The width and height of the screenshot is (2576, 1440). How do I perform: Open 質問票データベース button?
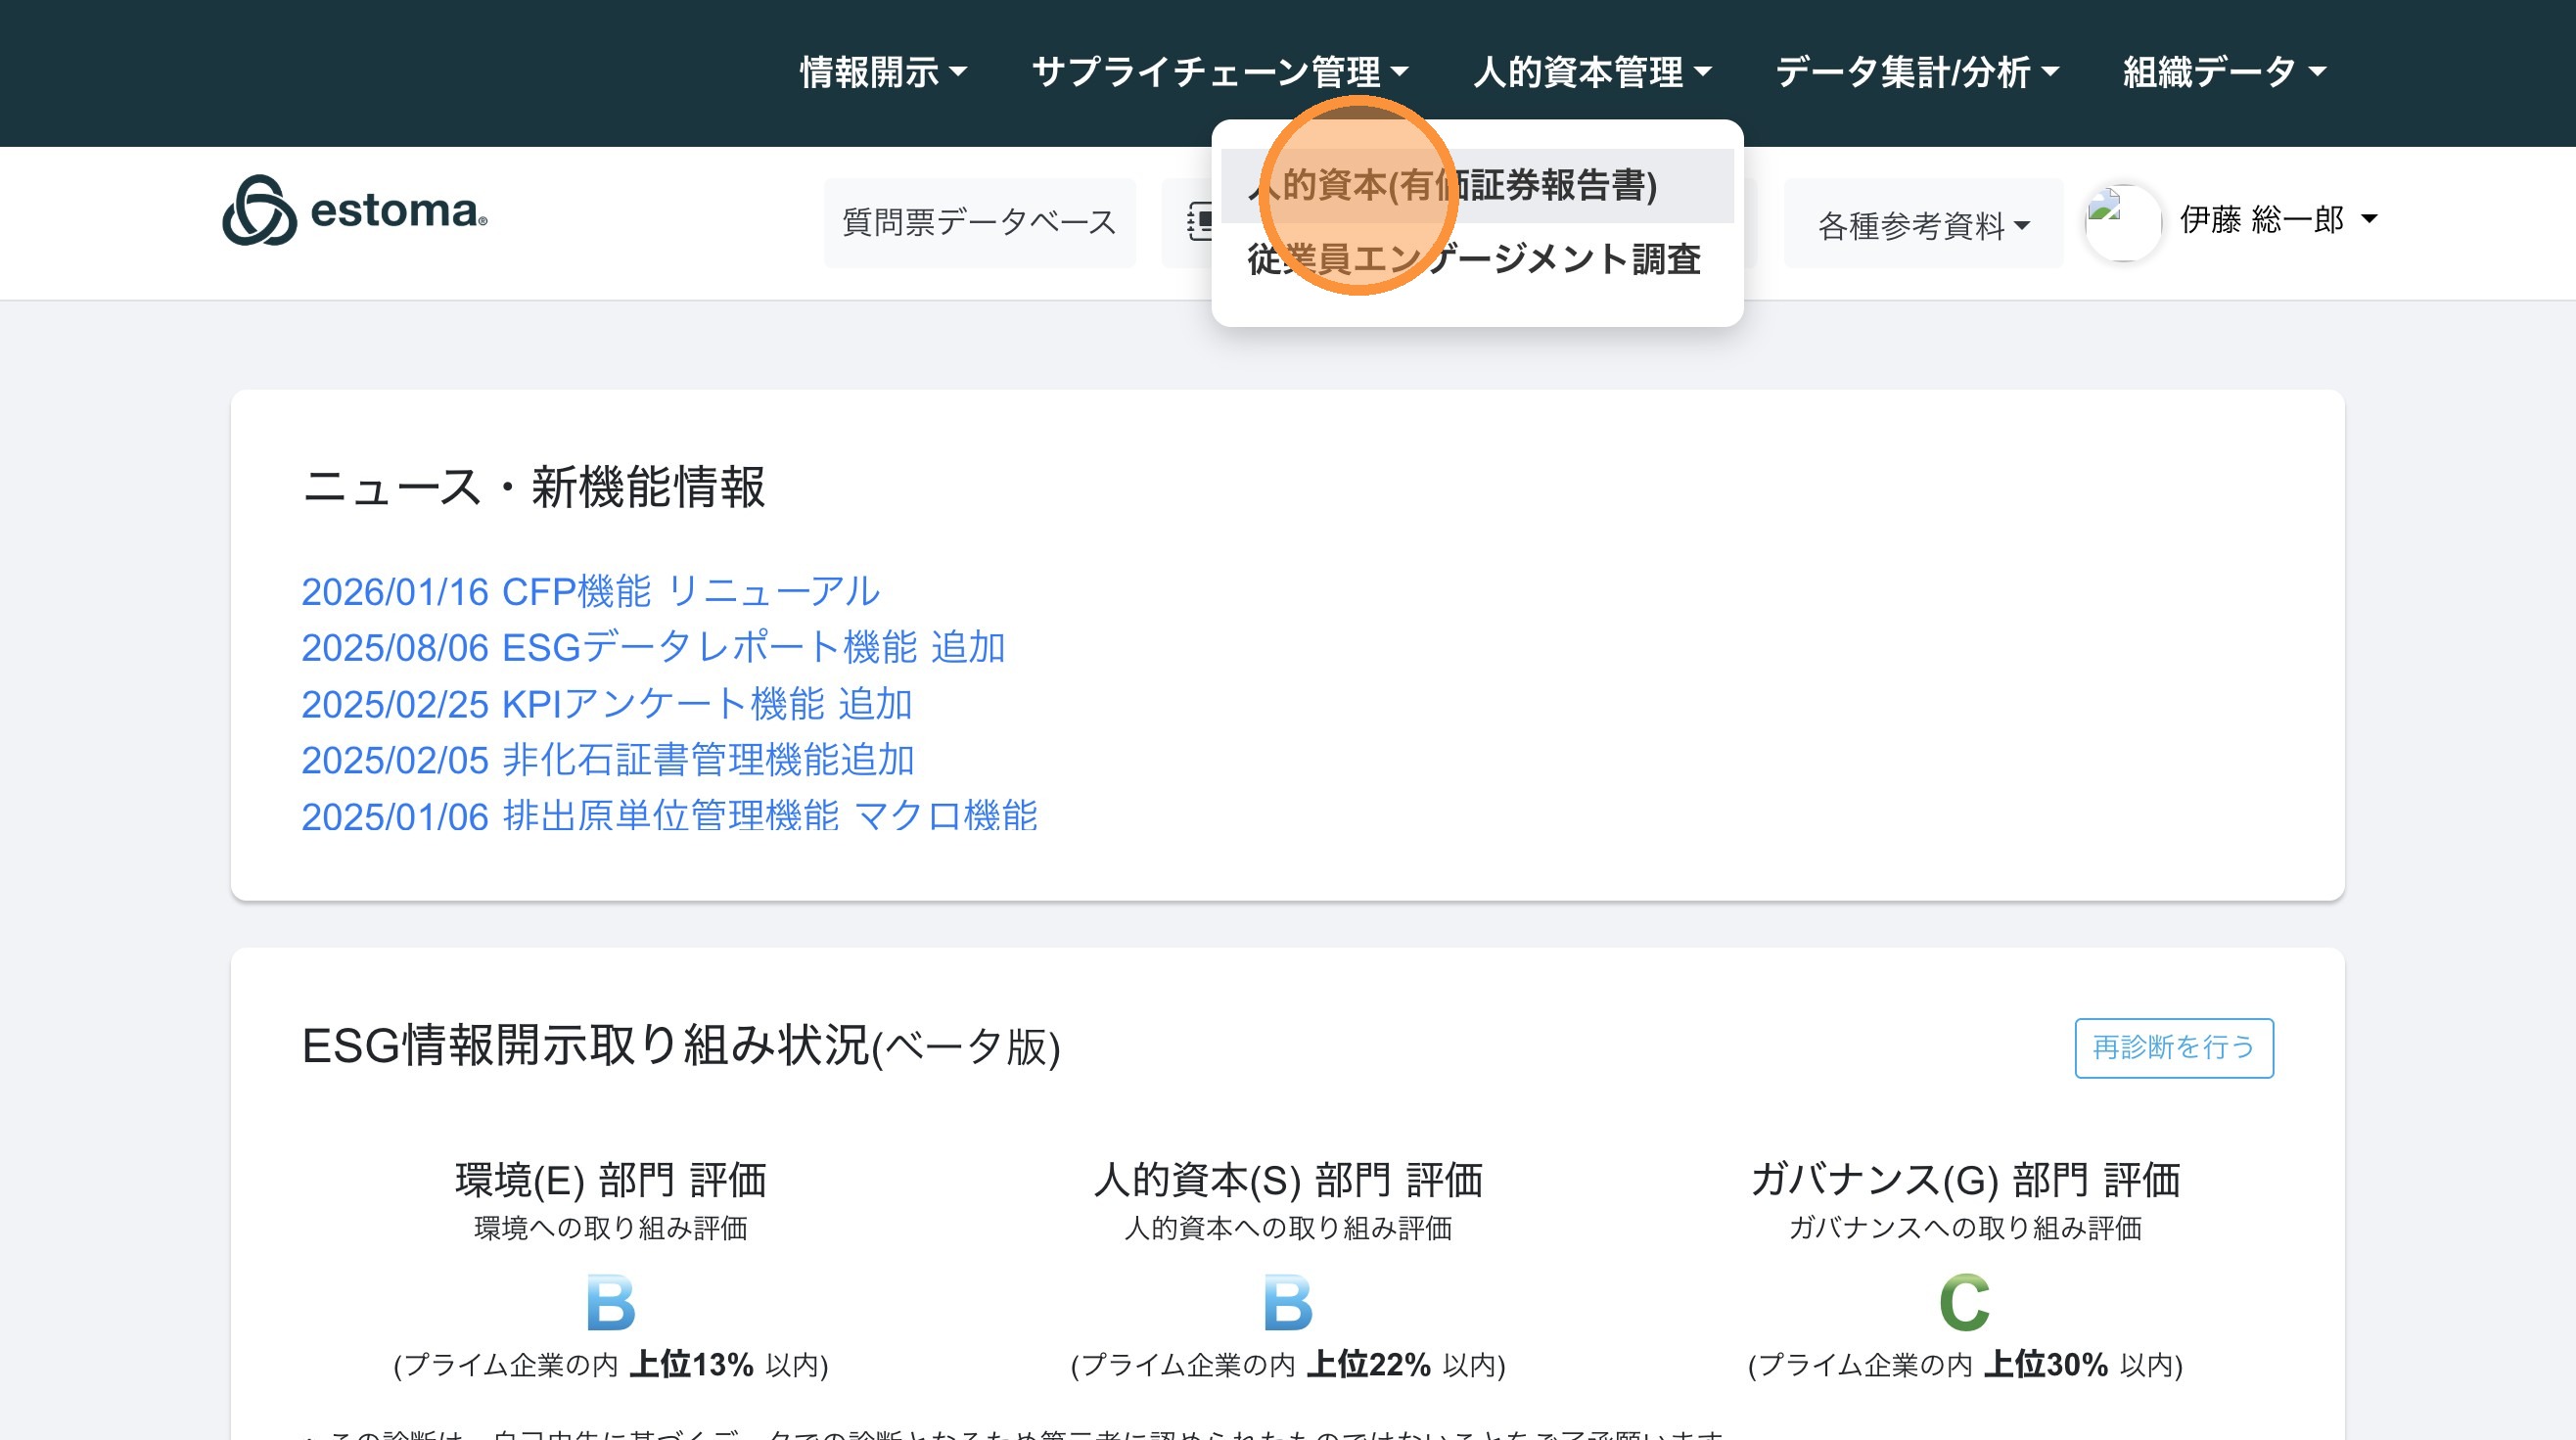tap(979, 223)
